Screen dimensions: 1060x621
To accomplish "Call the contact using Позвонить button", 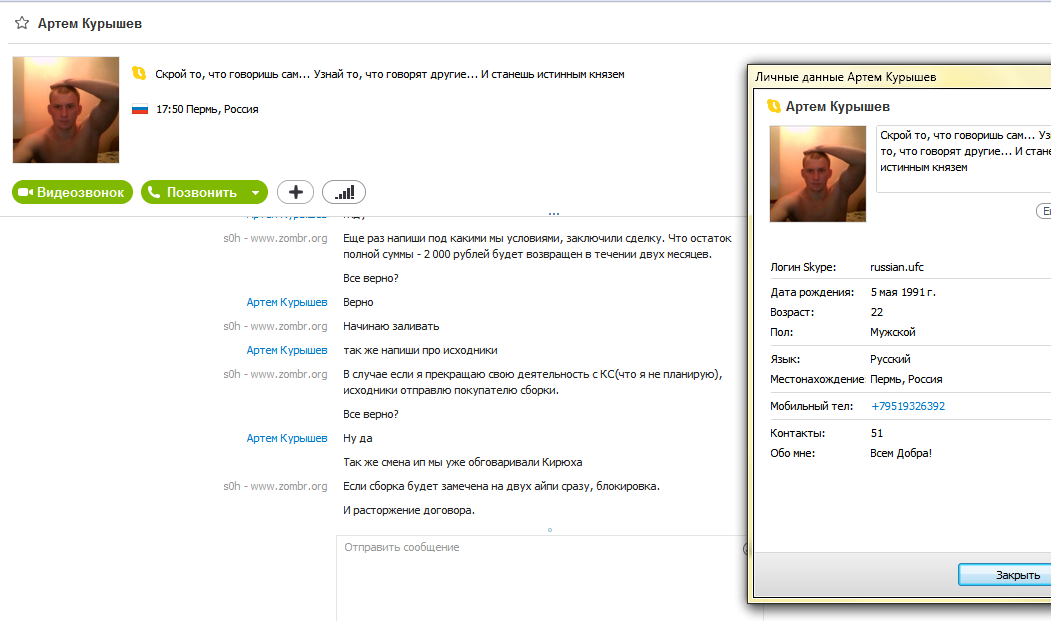I will 195,193.
